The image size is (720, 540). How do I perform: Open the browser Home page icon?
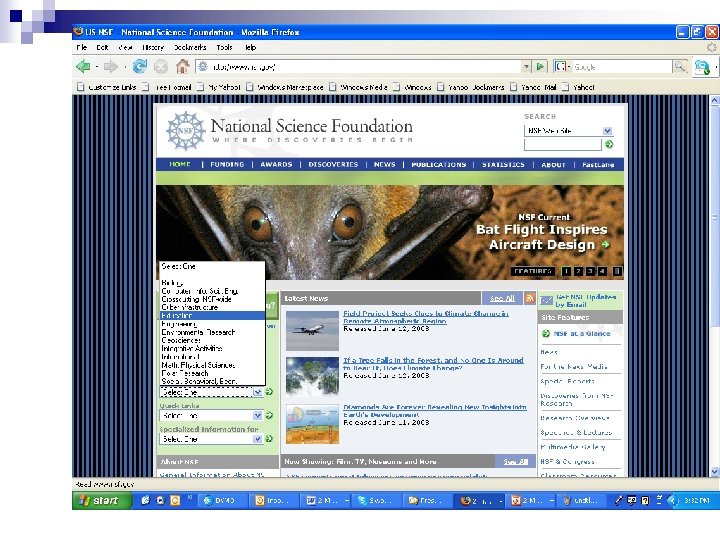[x=183, y=67]
